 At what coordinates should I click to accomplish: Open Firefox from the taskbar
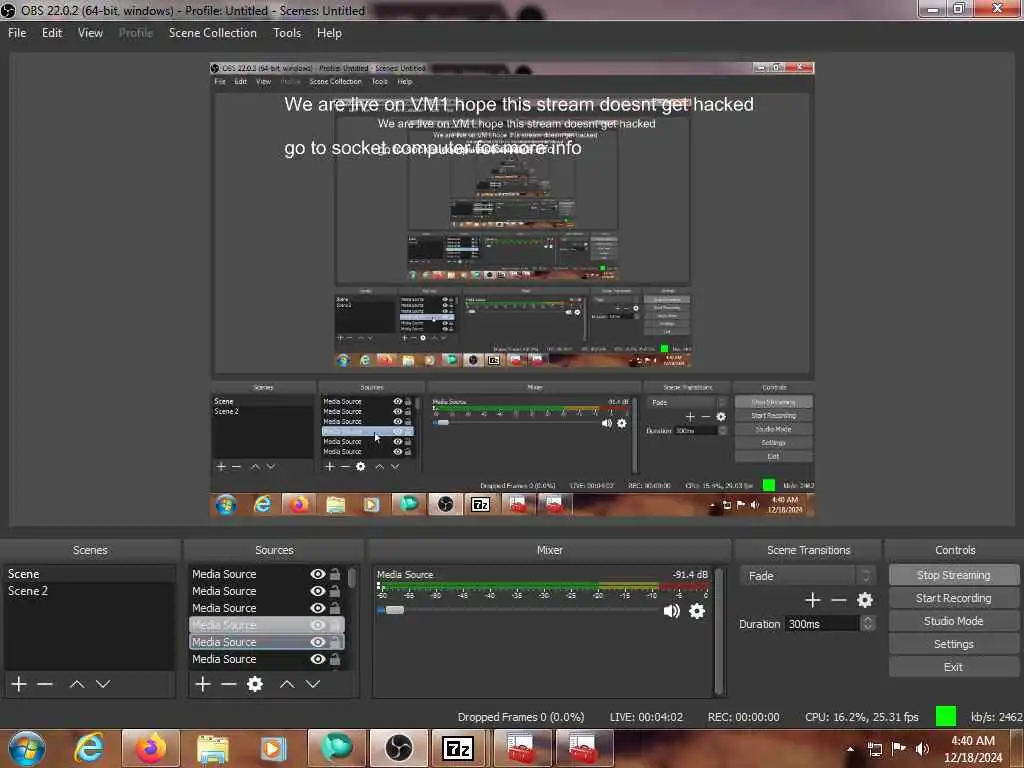point(151,748)
